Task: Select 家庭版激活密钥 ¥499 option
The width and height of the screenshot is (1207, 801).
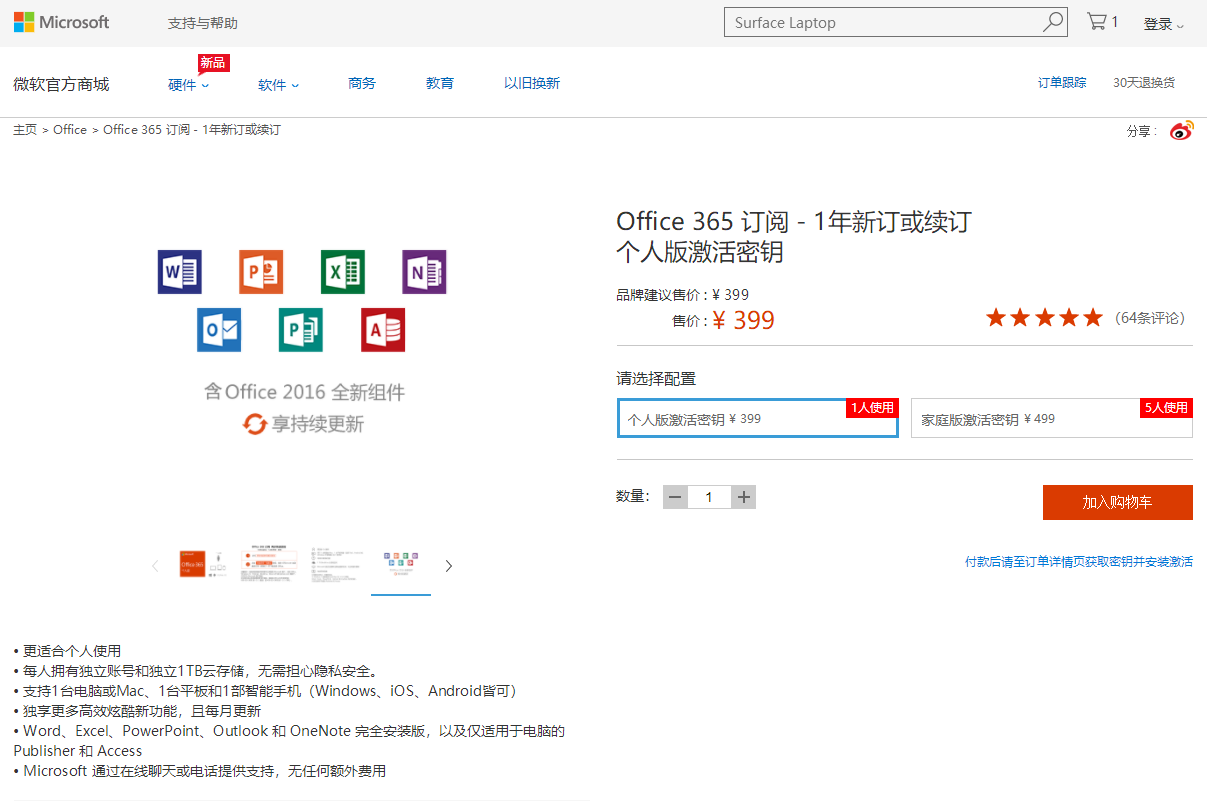Action: pyautogui.click(x=1051, y=419)
